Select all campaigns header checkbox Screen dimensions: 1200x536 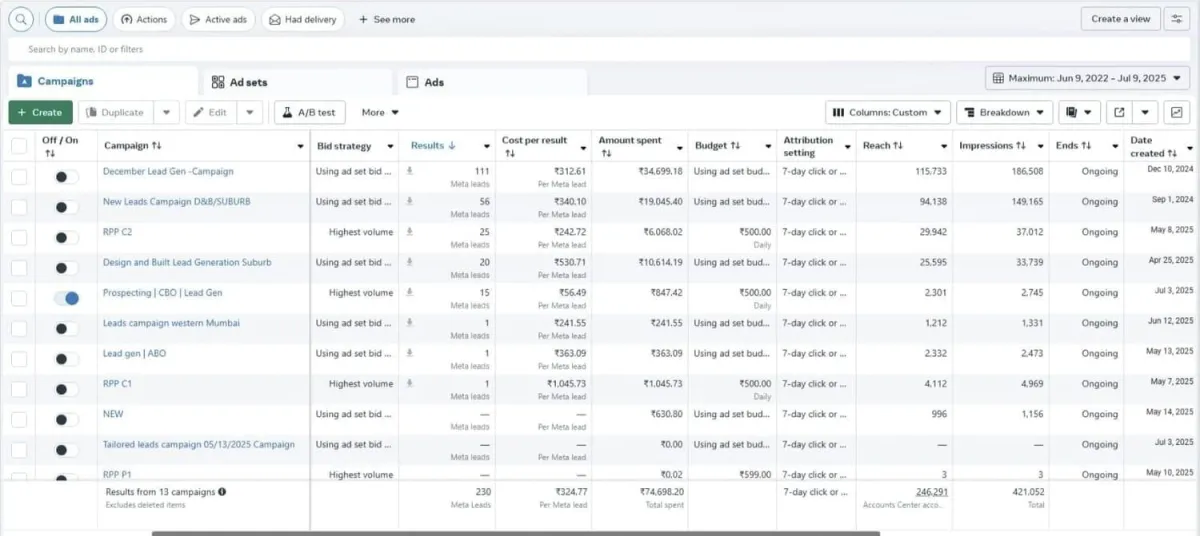coord(19,146)
